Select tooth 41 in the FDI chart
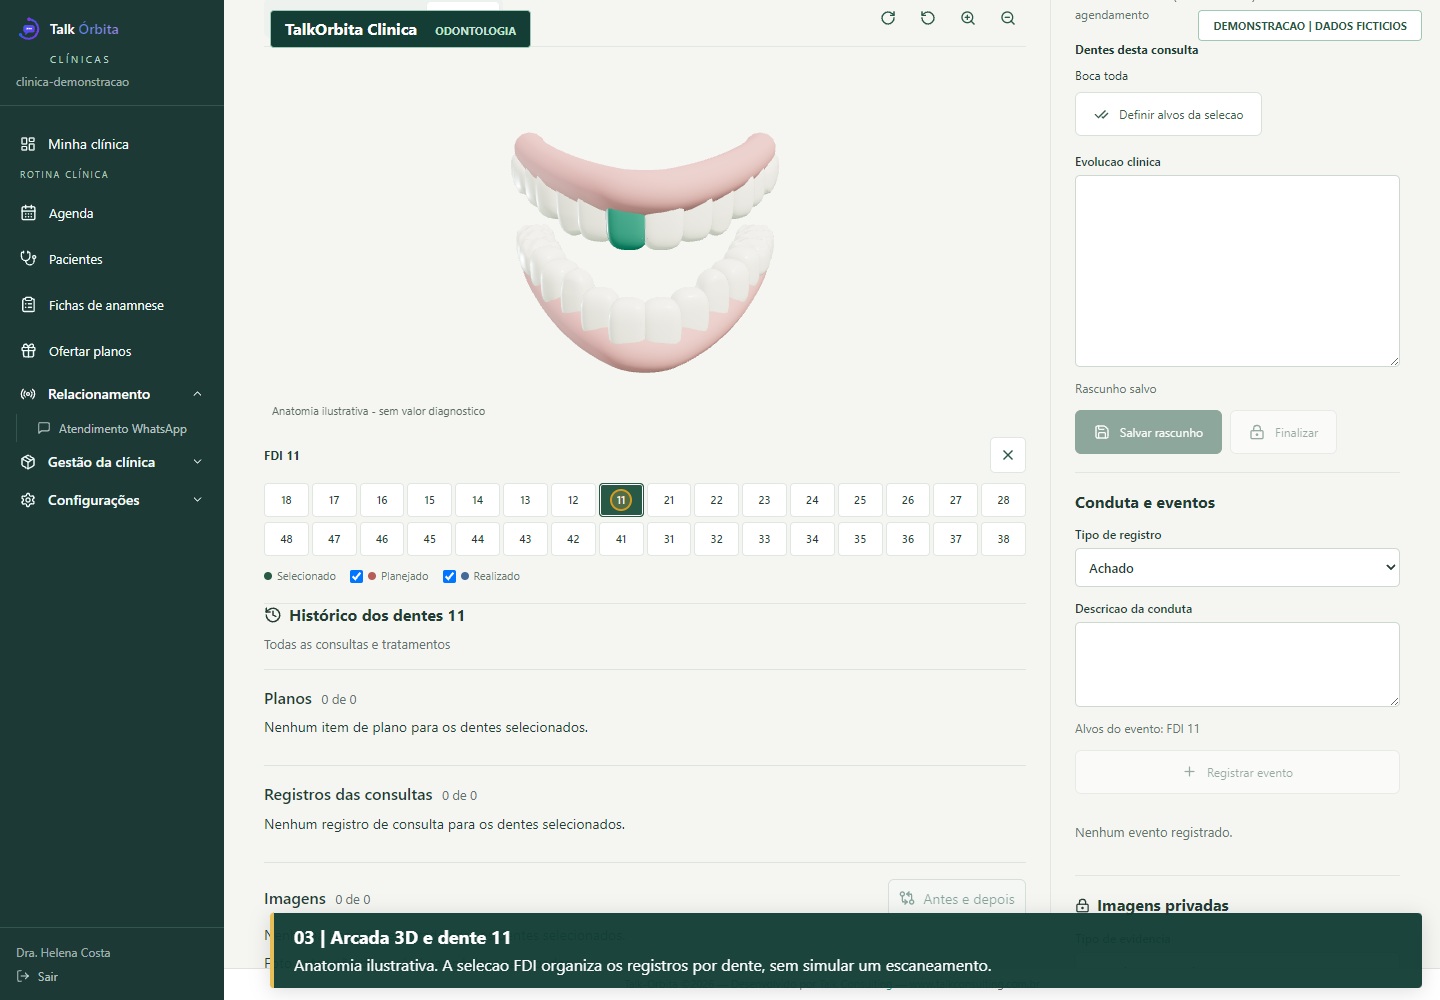Screen dimensions: 1440x1000 tap(621, 539)
